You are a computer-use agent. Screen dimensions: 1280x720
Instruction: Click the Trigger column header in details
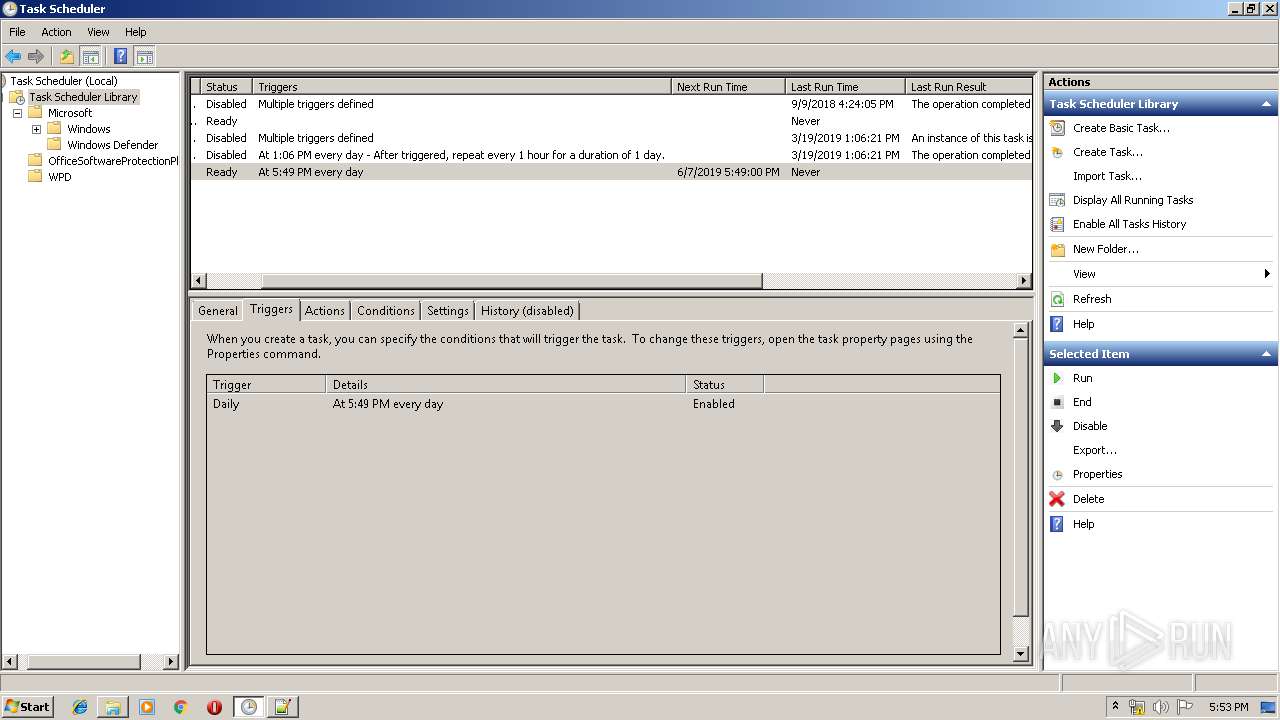[266, 384]
